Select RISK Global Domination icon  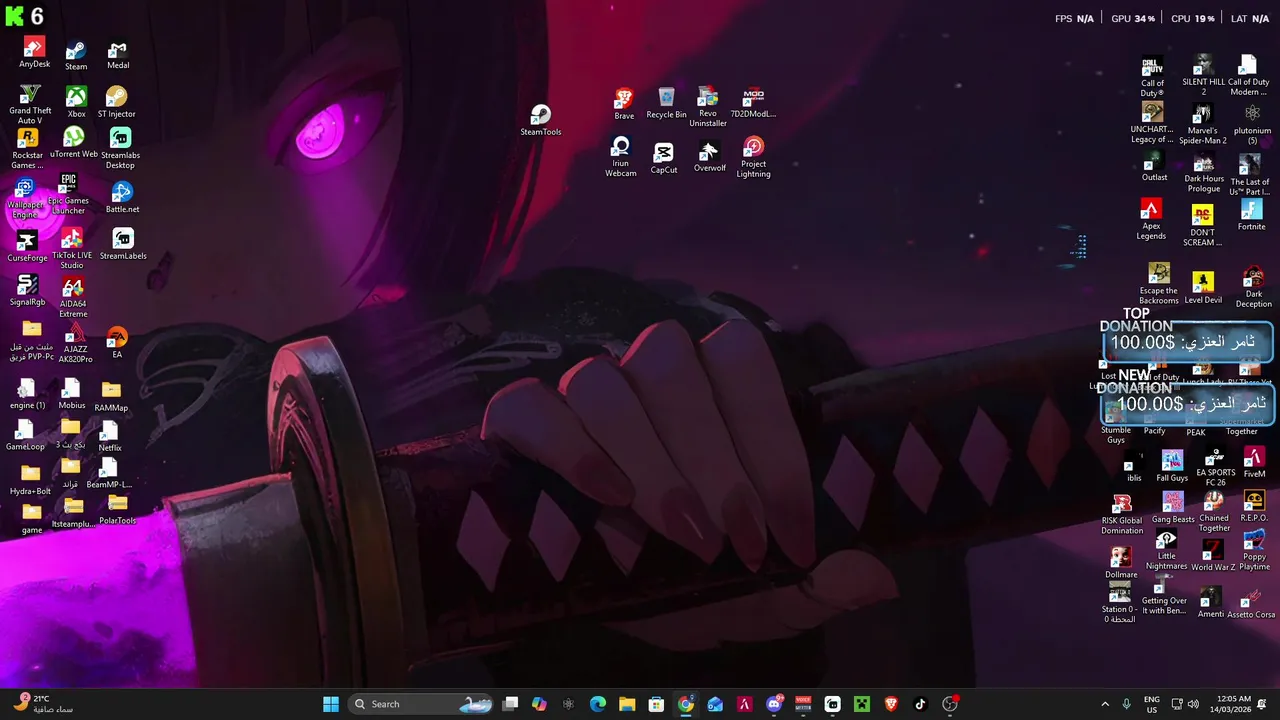click(x=1122, y=515)
